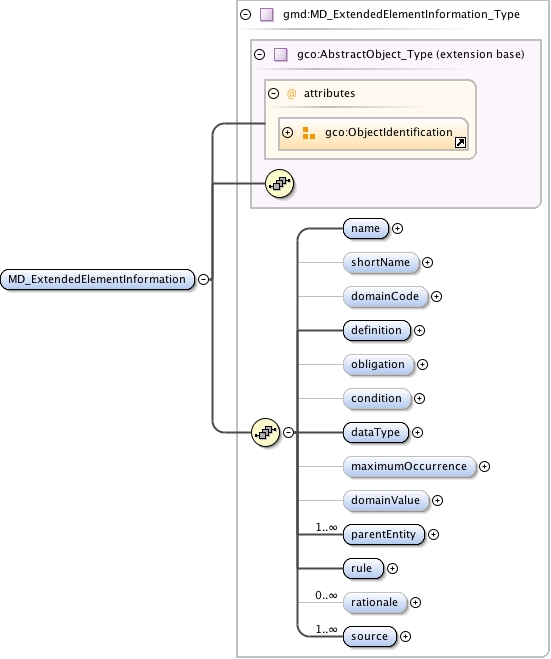Collapse the gmd:MD_ExtendedElementInformation_Type box
This screenshot has height=659, width=551.
coord(245,15)
